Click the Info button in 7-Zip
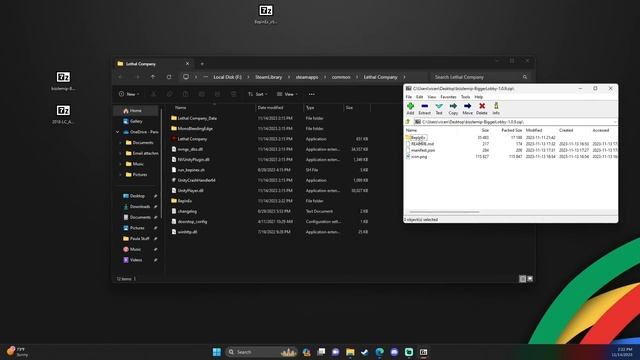Screen dimensions: 640x360 click(x=496, y=108)
